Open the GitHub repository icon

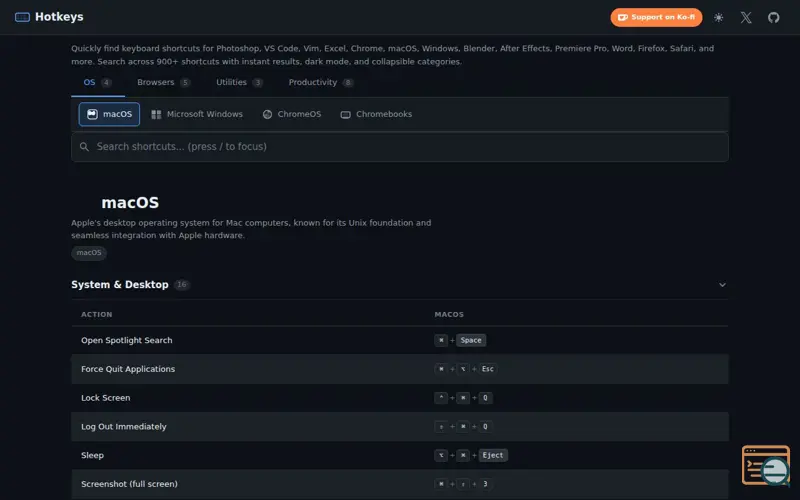coord(773,17)
